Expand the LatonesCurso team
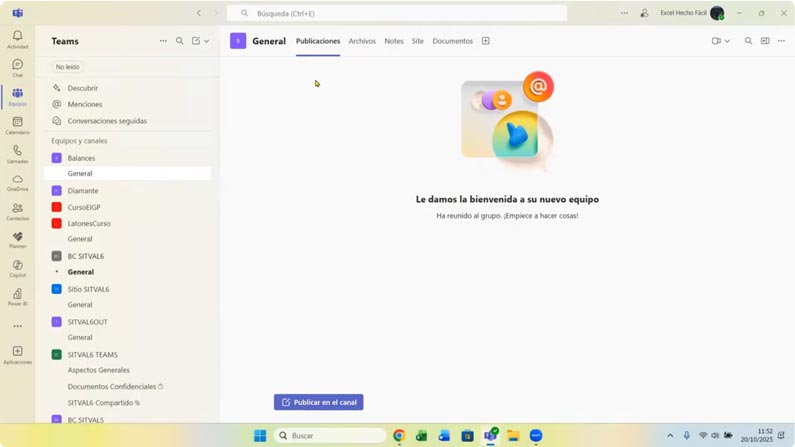The image size is (795, 447). pos(89,224)
